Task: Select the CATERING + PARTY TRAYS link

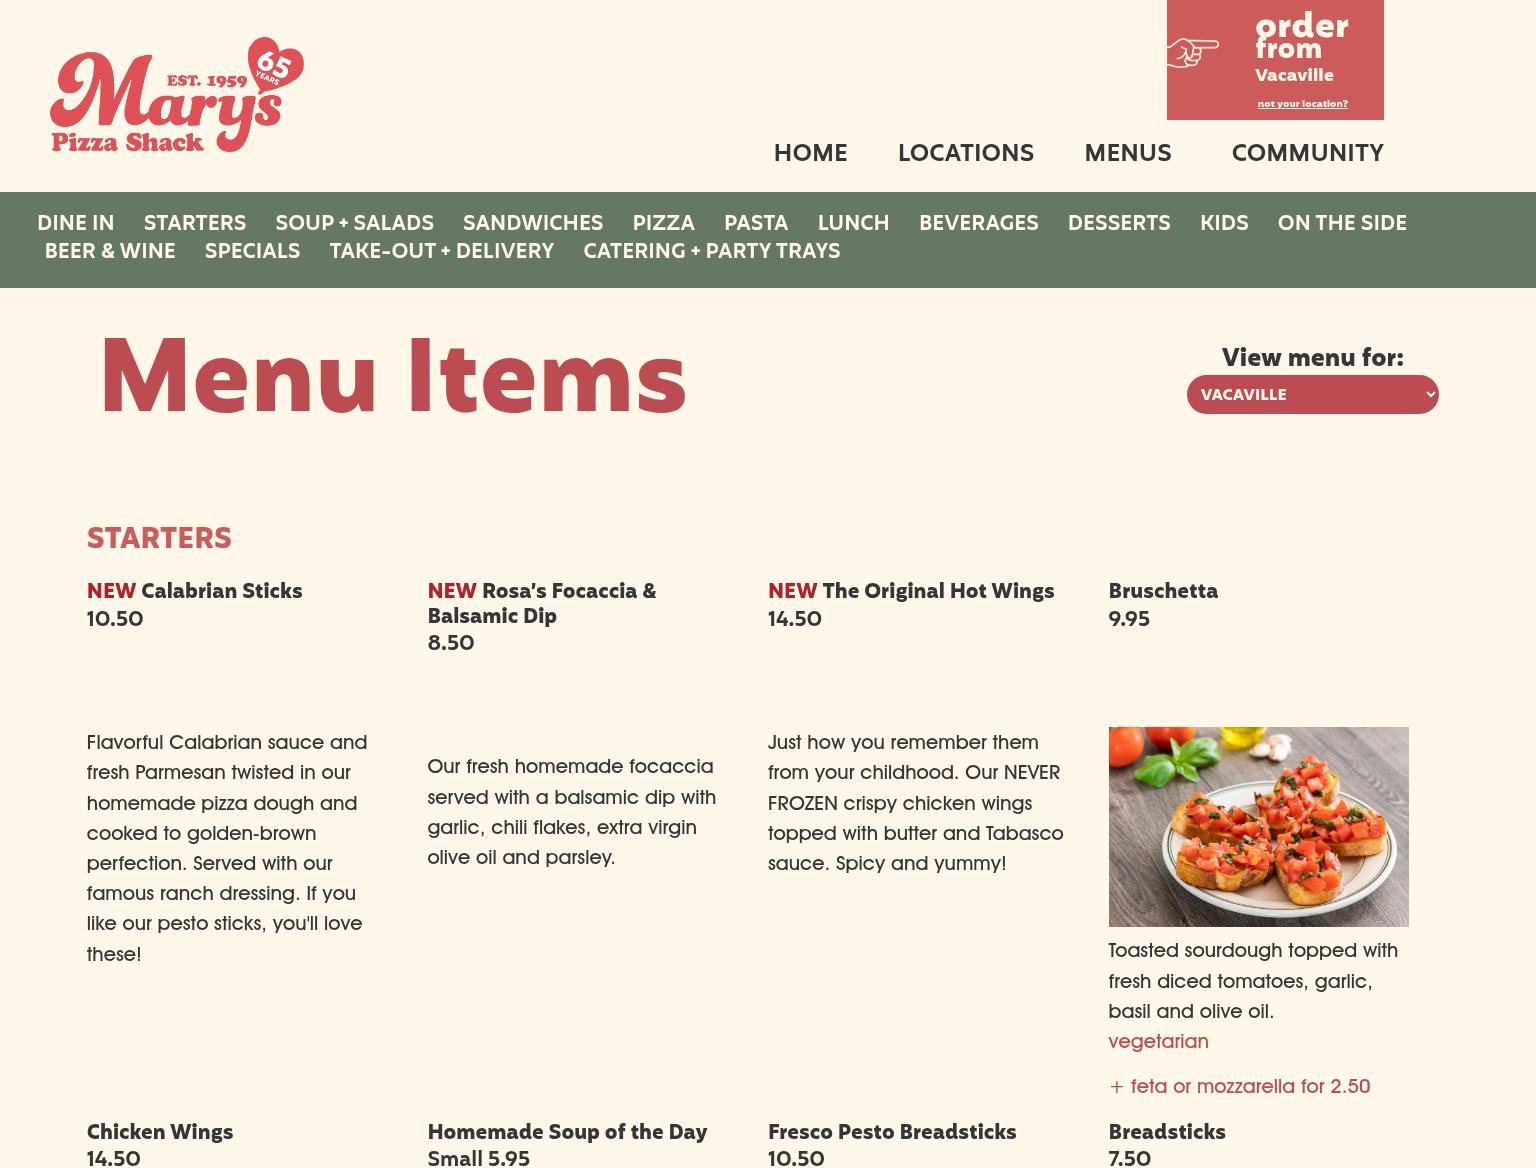Action: tap(712, 251)
